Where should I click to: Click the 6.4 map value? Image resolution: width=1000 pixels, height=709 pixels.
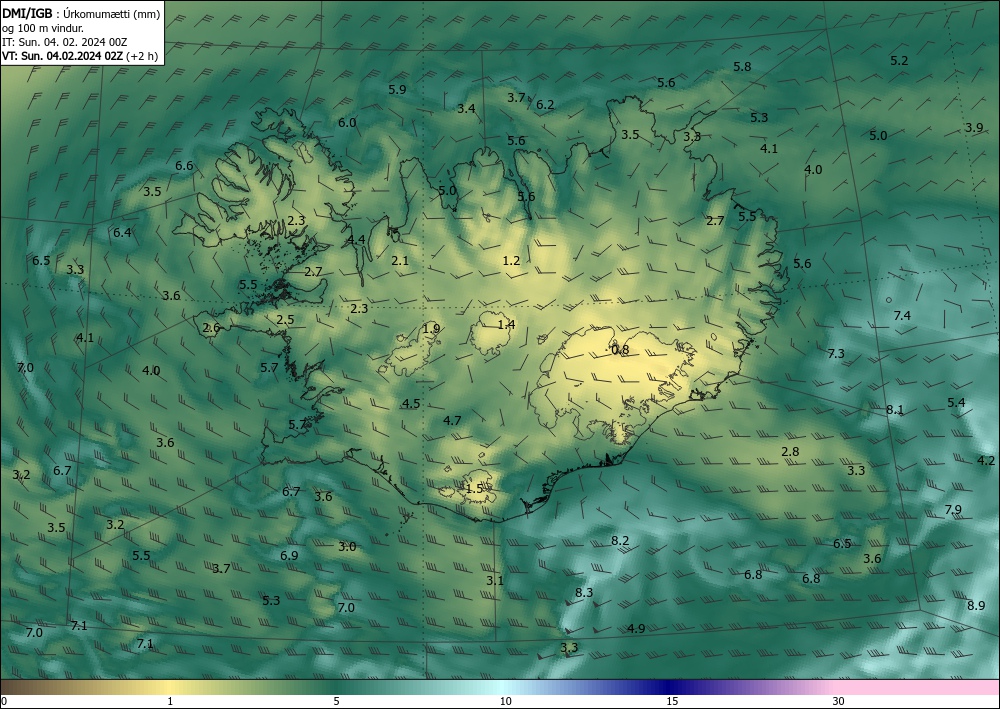coord(122,232)
